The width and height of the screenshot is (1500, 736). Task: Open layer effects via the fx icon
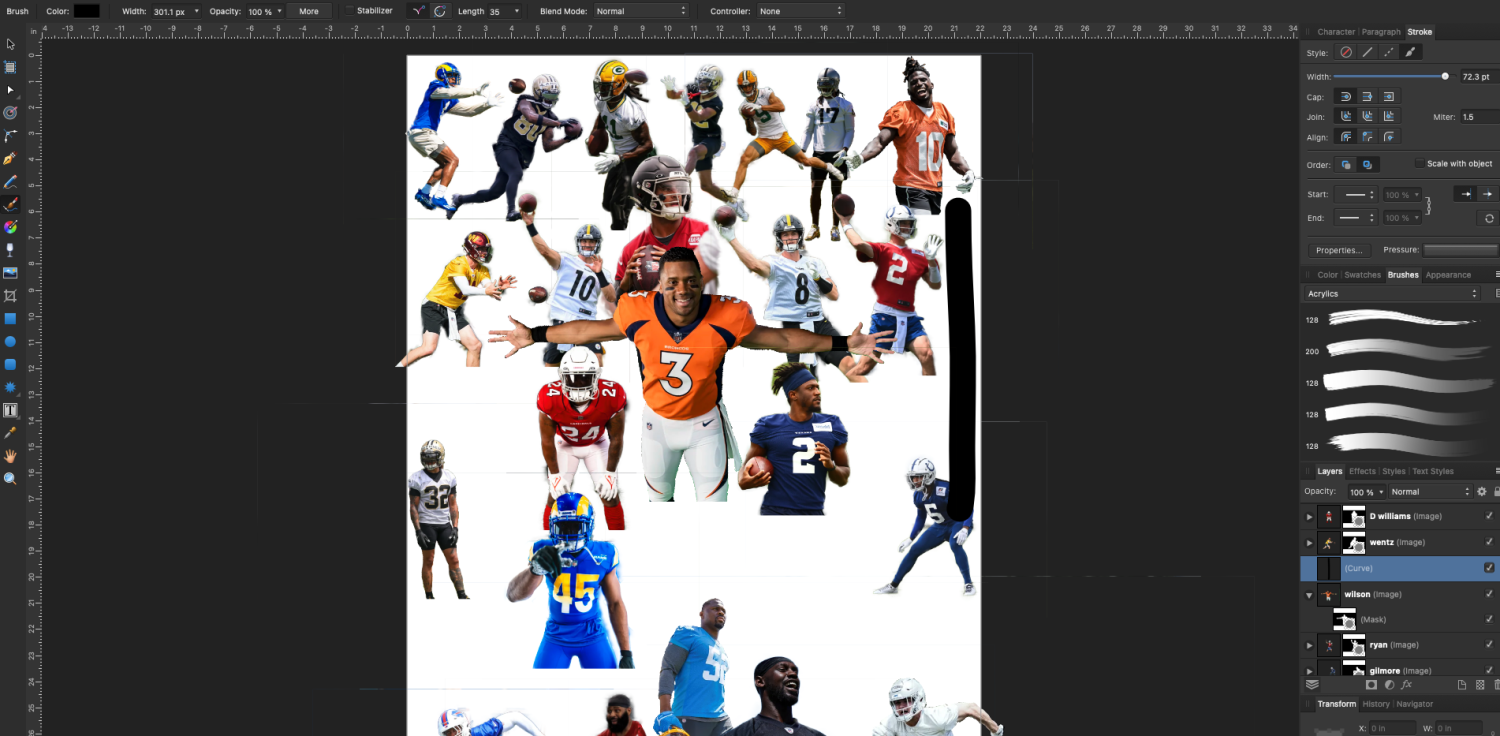click(x=1406, y=684)
